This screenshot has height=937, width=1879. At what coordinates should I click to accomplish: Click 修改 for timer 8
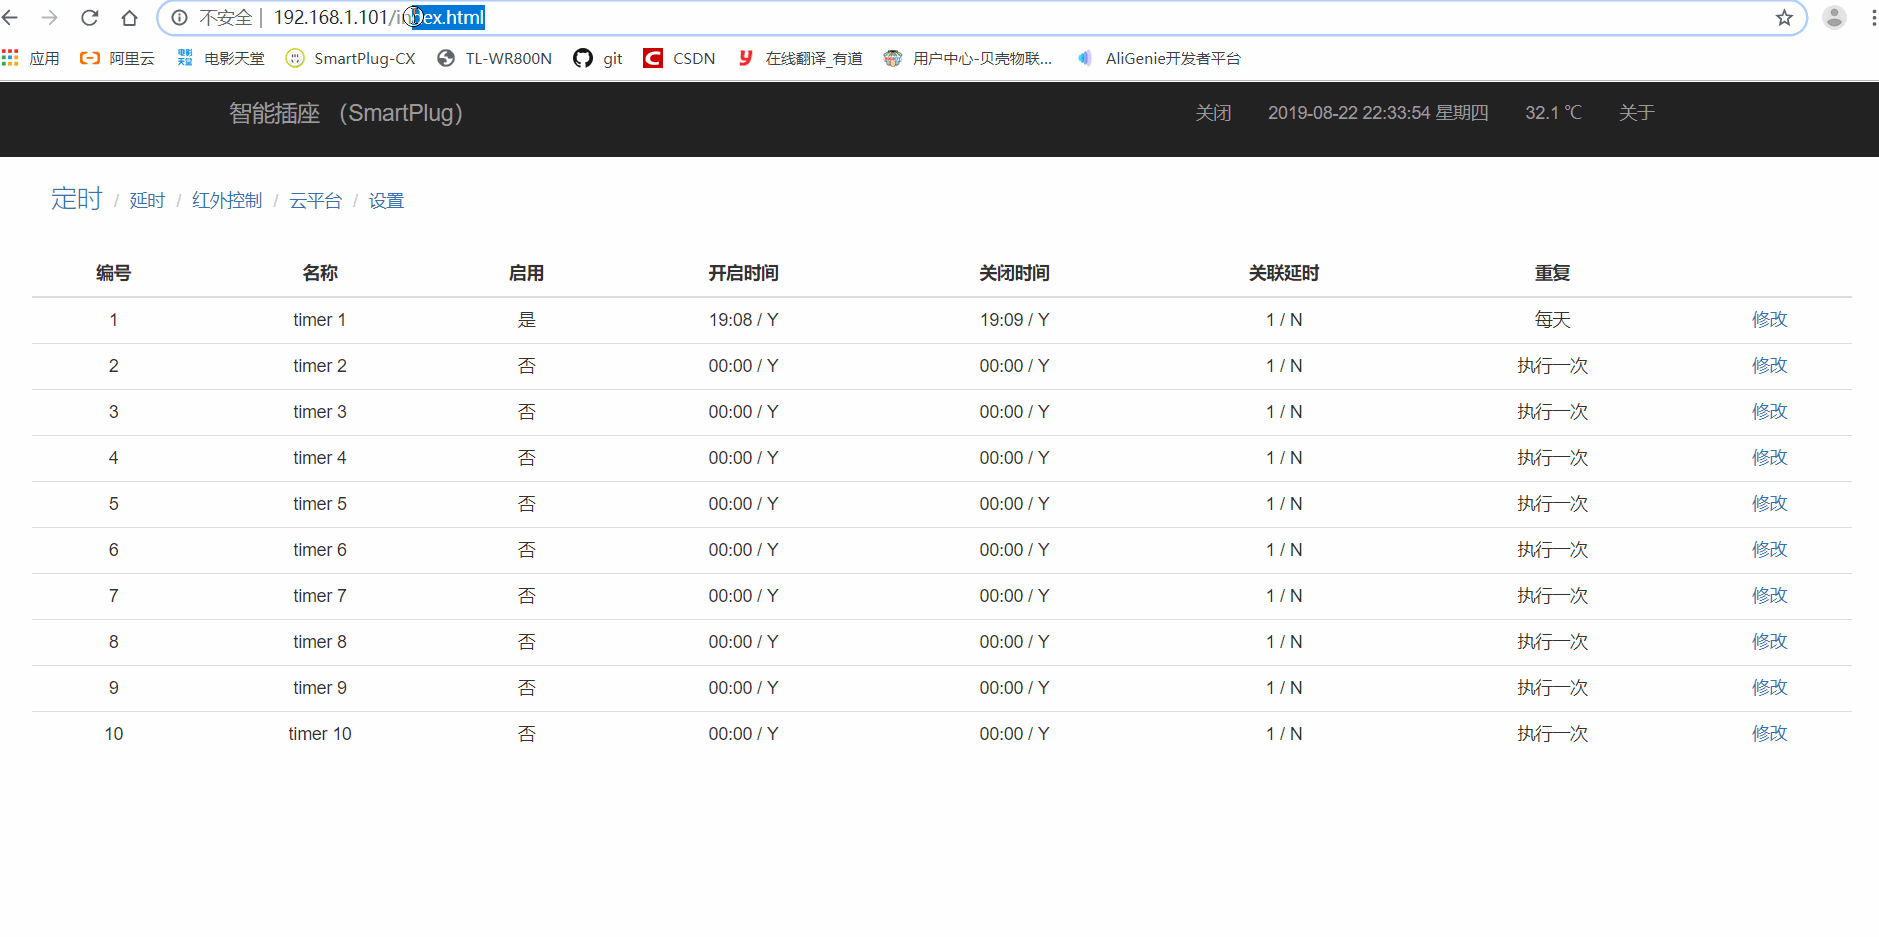(x=1769, y=642)
